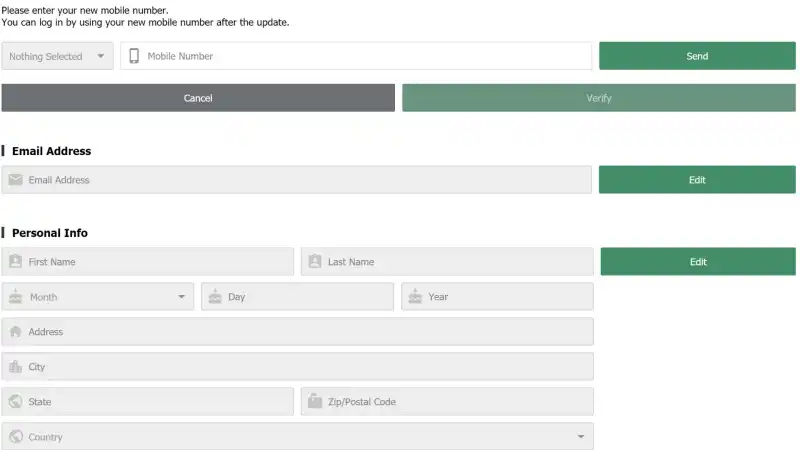800x450 pixels.
Task: Focus the Mobile Number input field
Action: [365, 56]
